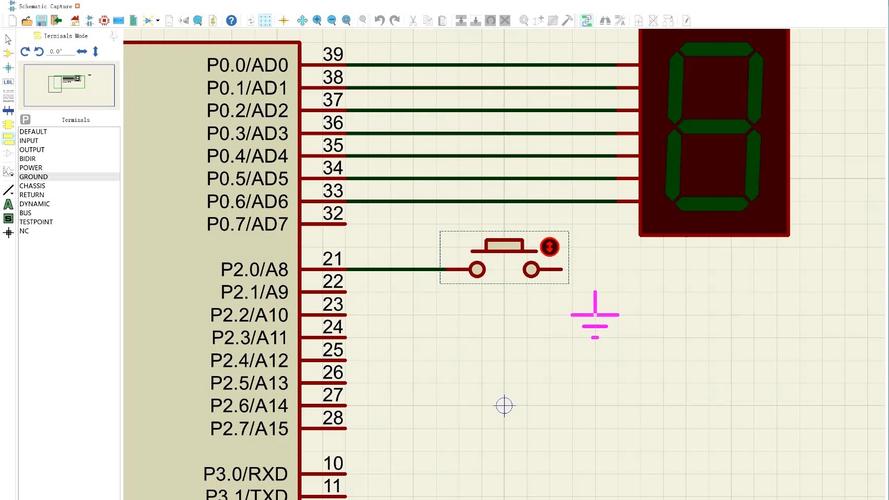Click the Zoom In magnifier icon
This screenshot has width=889, height=500.
[317, 21]
